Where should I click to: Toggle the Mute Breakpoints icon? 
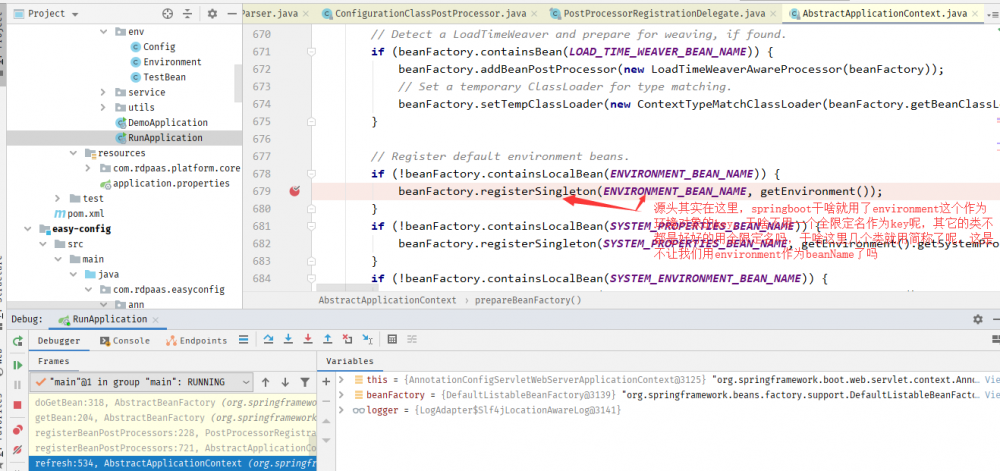click(18, 449)
